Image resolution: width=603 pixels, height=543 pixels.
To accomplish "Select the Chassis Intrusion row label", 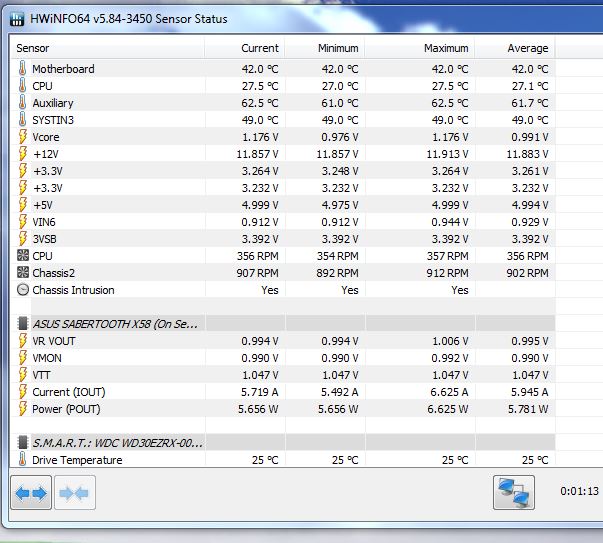I will [73, 290].
